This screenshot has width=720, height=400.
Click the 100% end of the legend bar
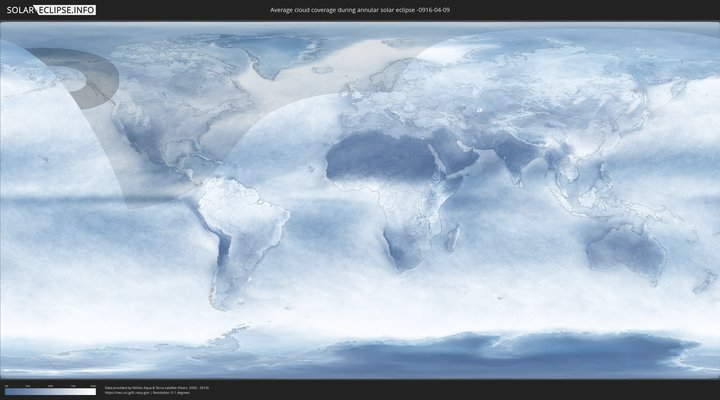coord(94,392)
